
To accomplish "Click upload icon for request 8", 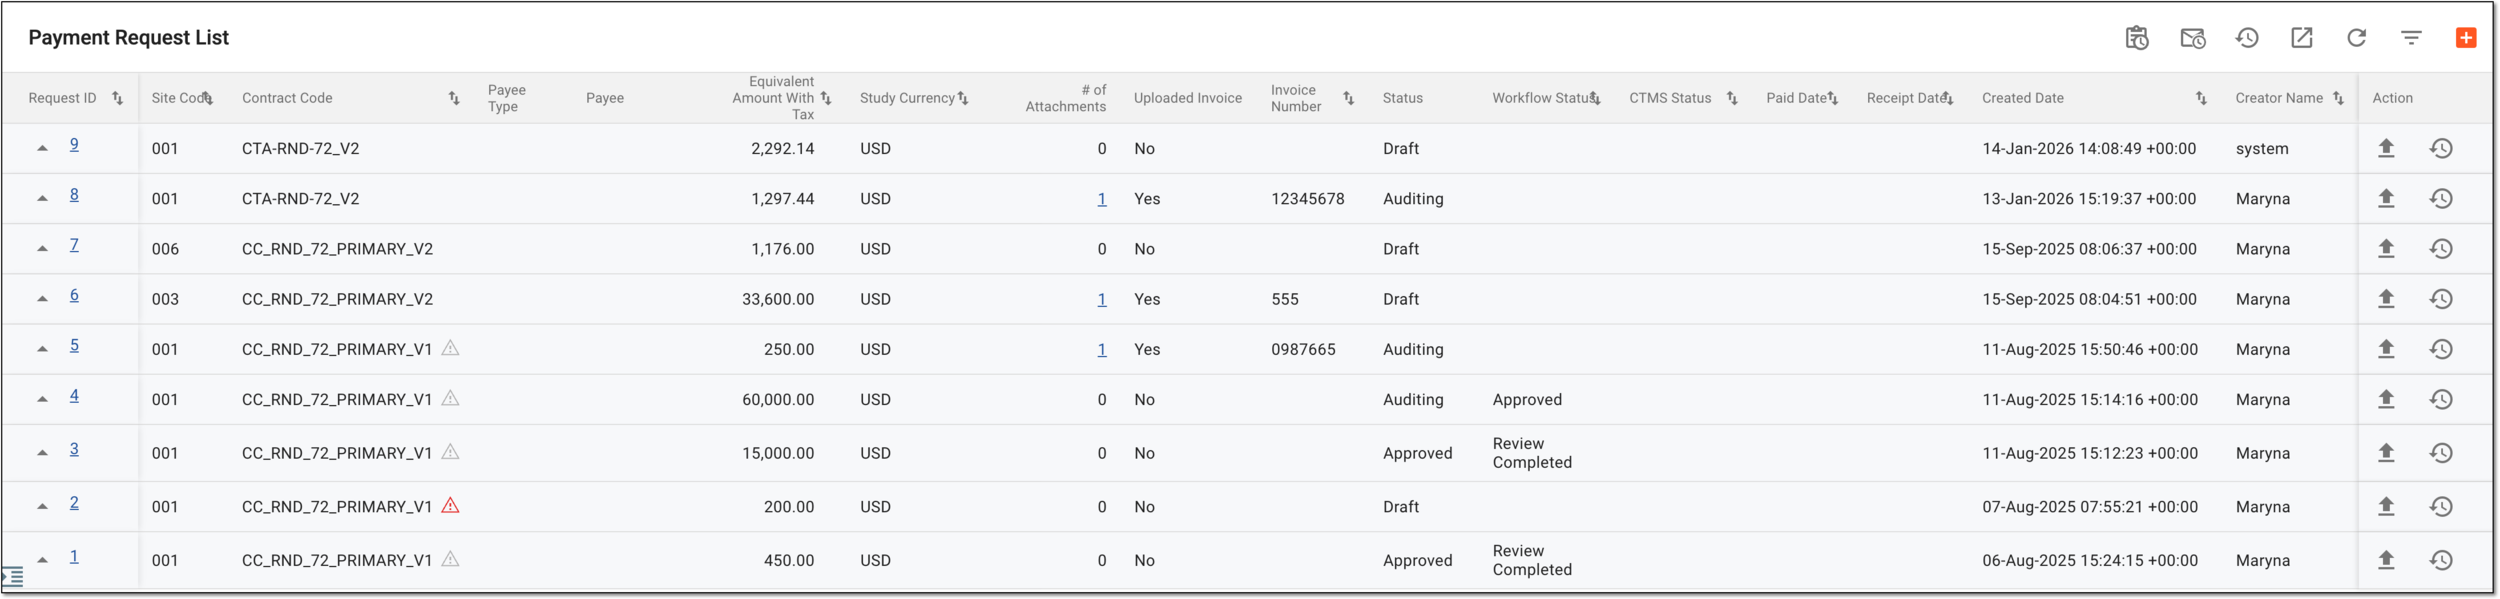I will [x=2386, y=198].
